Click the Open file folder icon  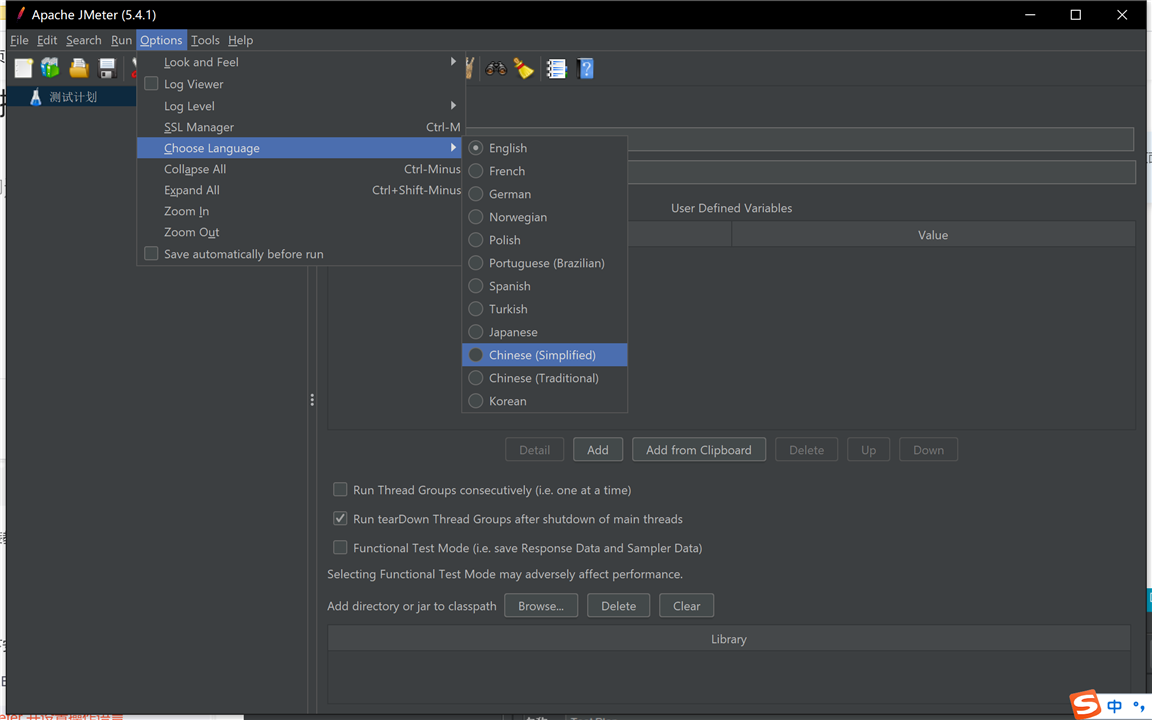click(79, 68)
